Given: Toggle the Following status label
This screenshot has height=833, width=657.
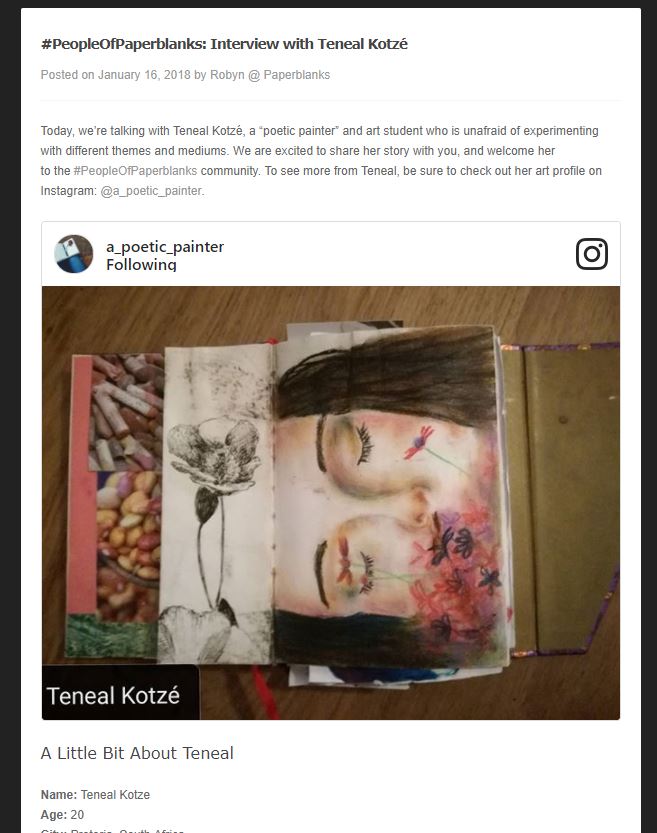Looking at the screenshot, I should [x=141, y=265].
